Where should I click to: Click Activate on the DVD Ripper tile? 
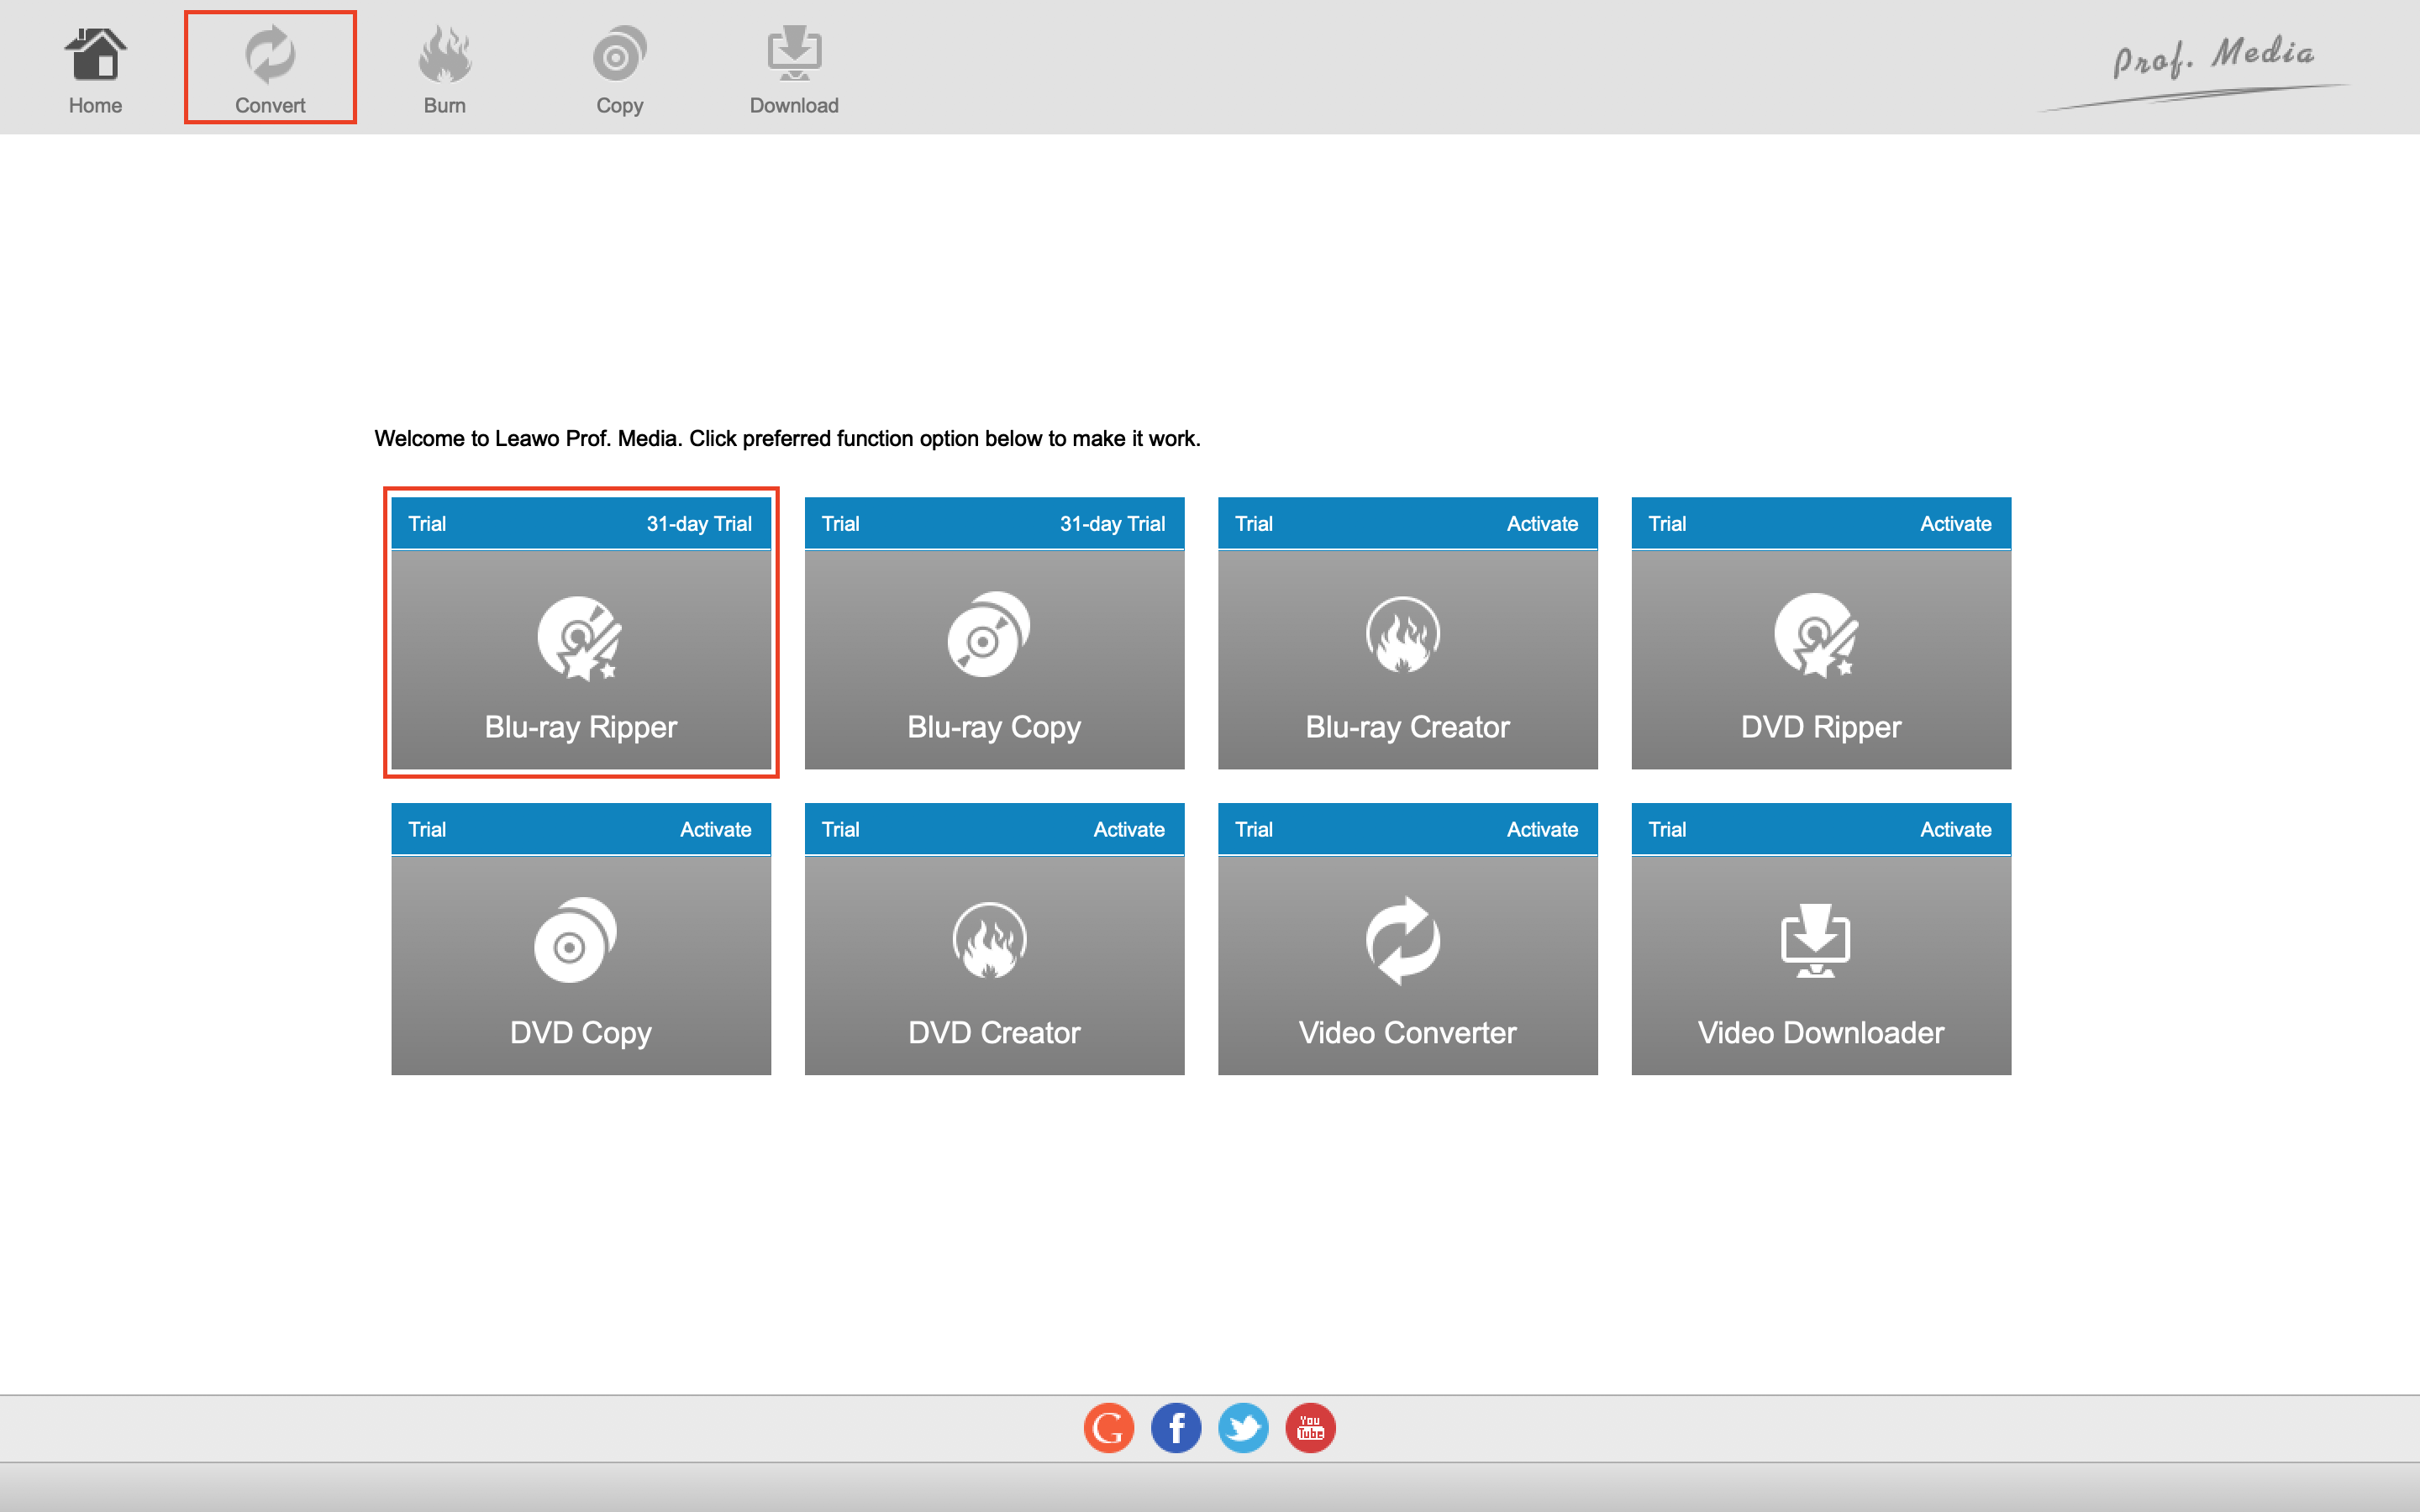click(x=1955, y=524)
